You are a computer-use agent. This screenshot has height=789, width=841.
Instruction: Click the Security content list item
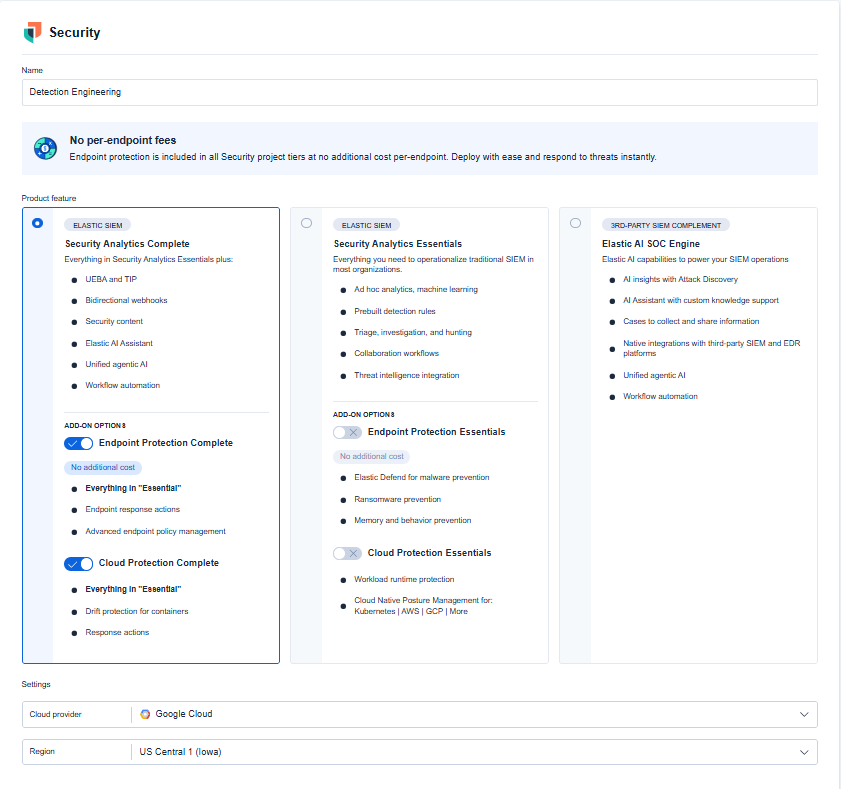(114, 321)
